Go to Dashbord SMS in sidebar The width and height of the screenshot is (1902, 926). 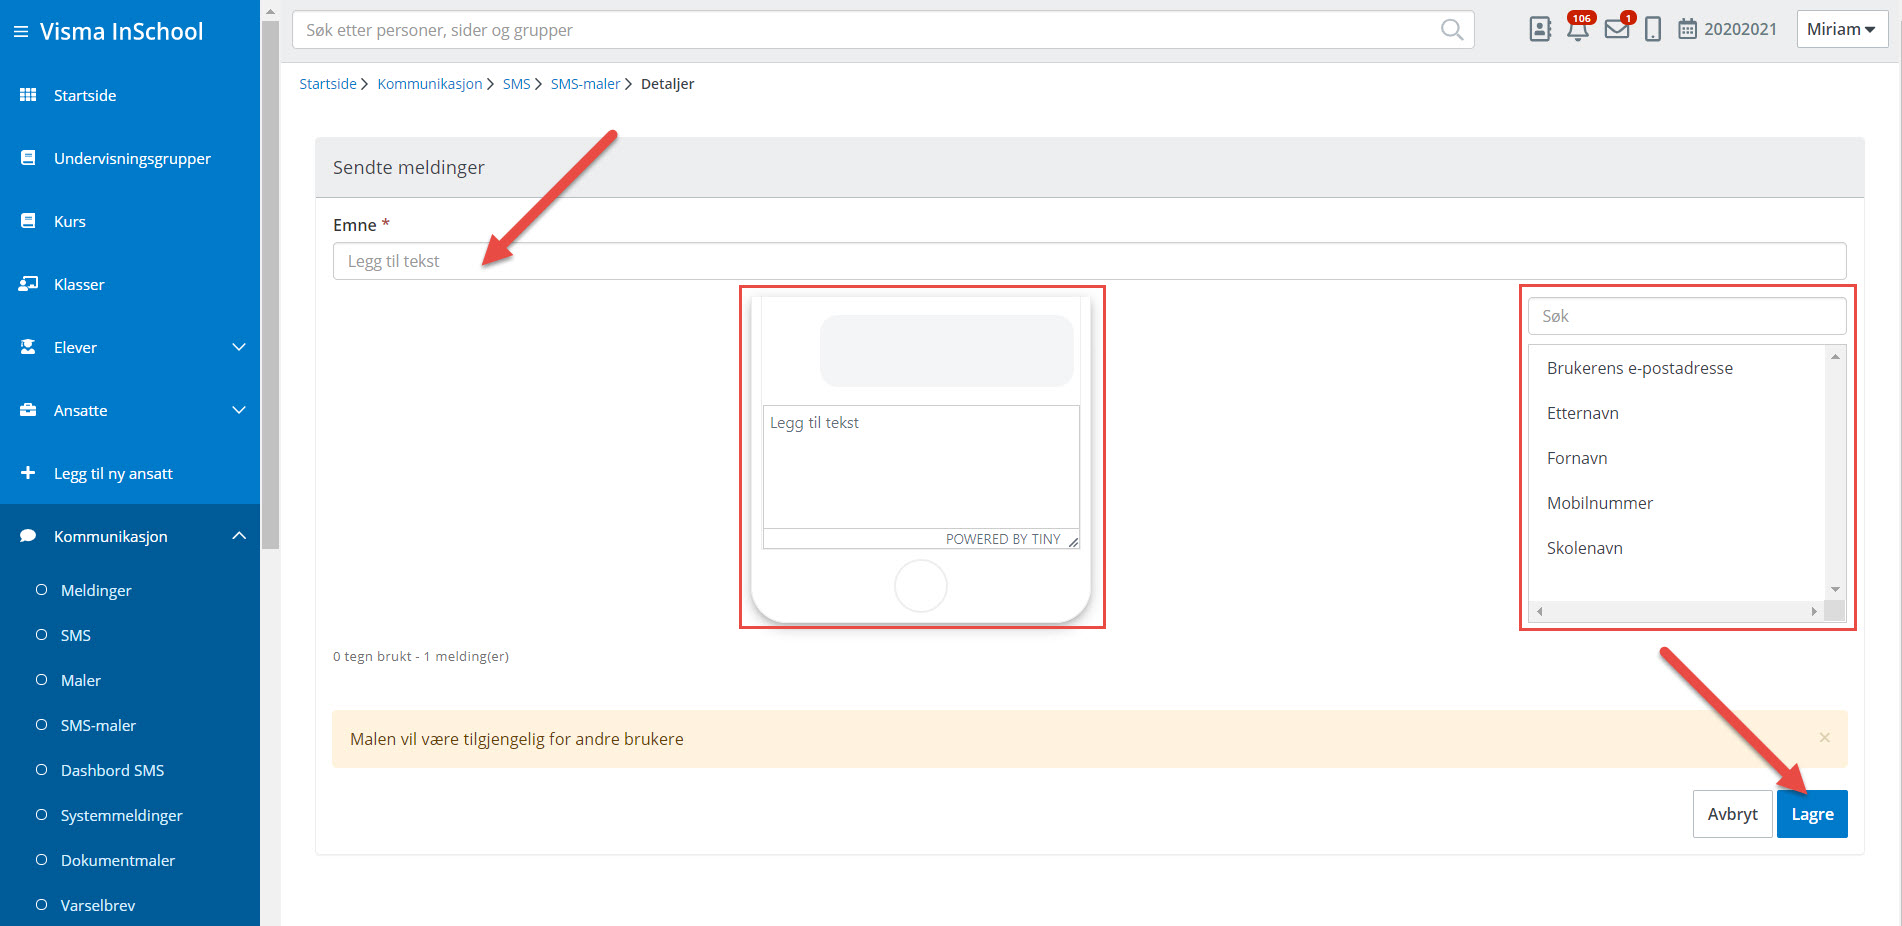[x=112, y=770]
